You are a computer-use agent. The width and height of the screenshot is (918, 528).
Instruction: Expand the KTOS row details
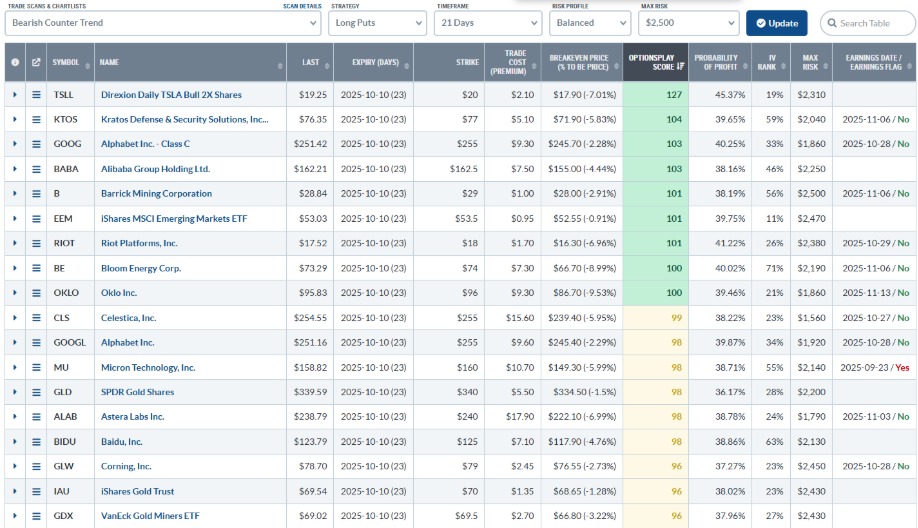tap(15, 120)
